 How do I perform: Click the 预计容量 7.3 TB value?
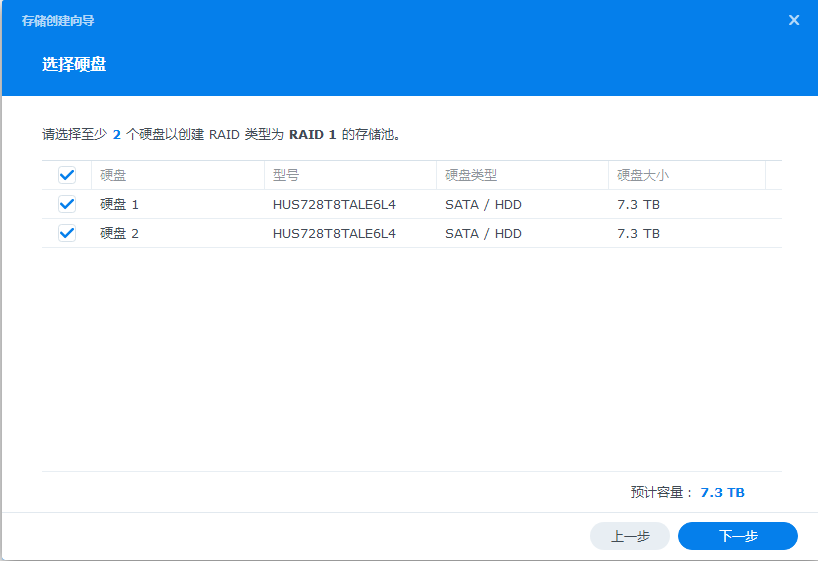722,492
